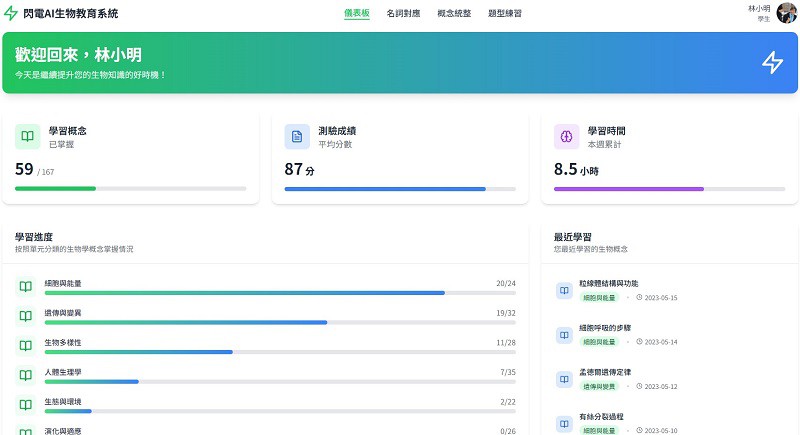Click the blue document icon for 測驗成績

(296, 137)
